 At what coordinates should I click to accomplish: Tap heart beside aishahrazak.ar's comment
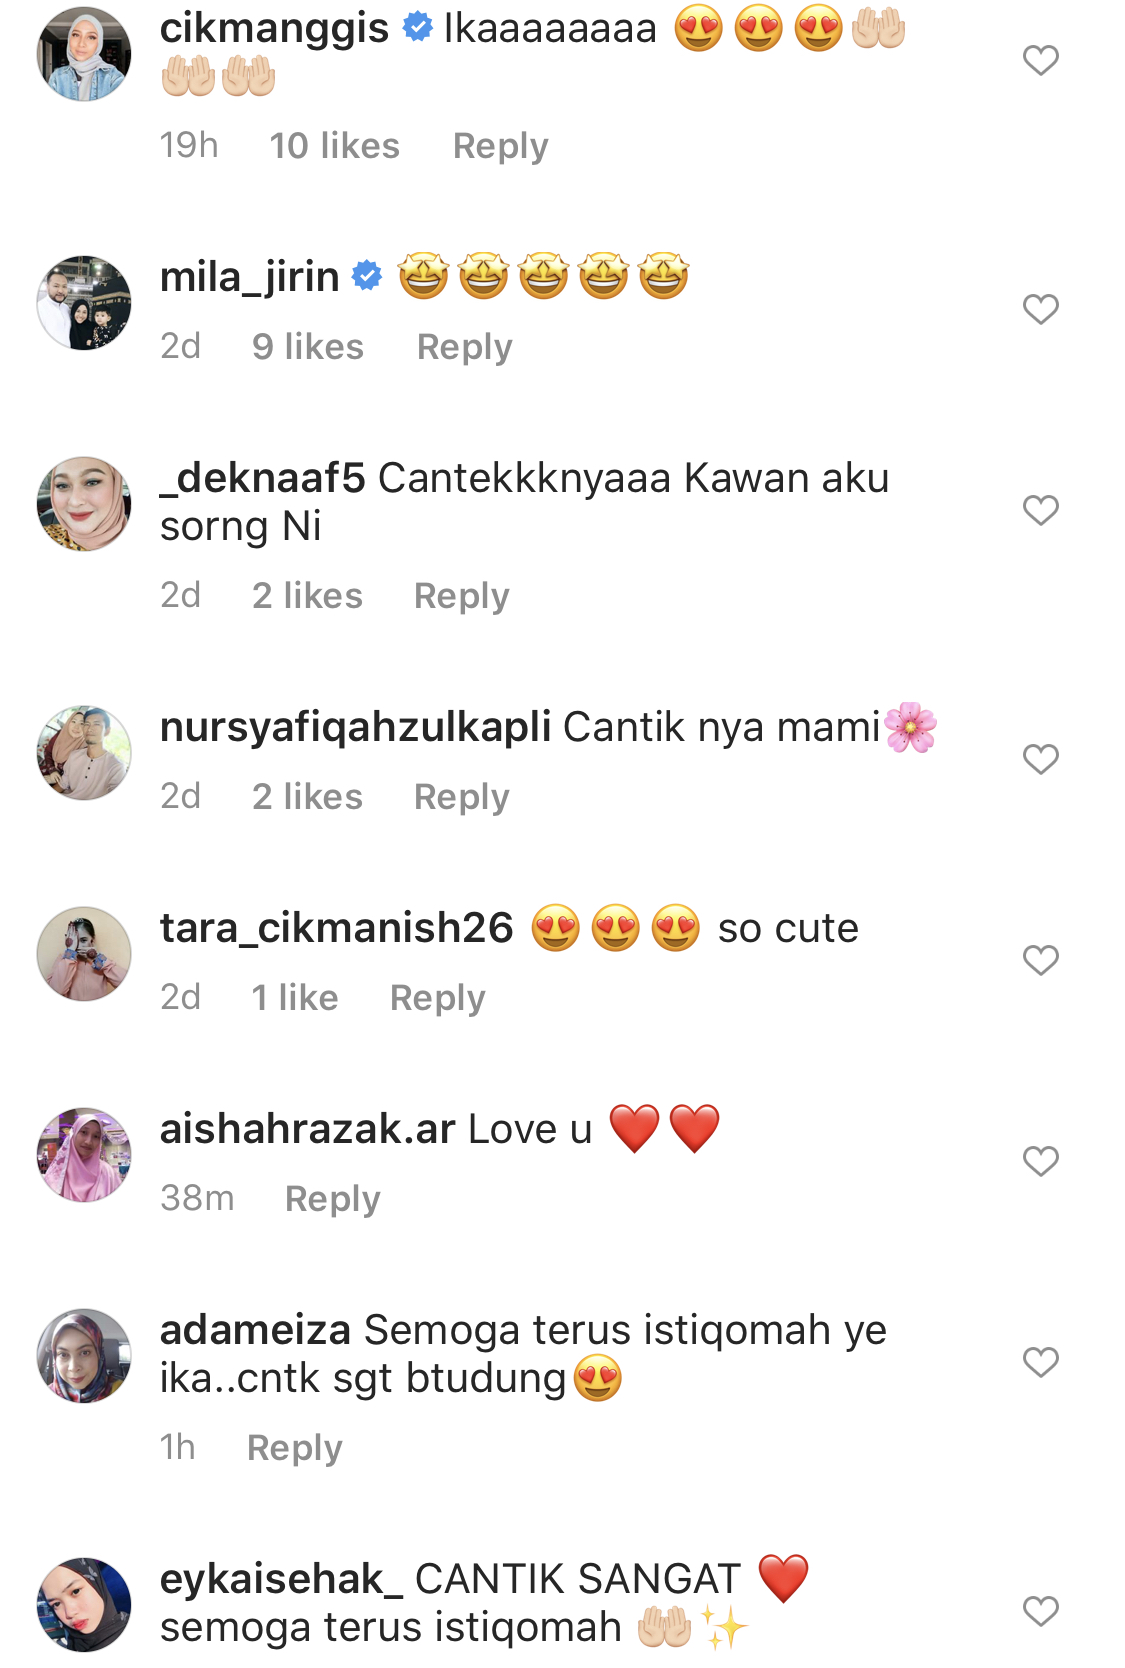tap(1040, 1162)
